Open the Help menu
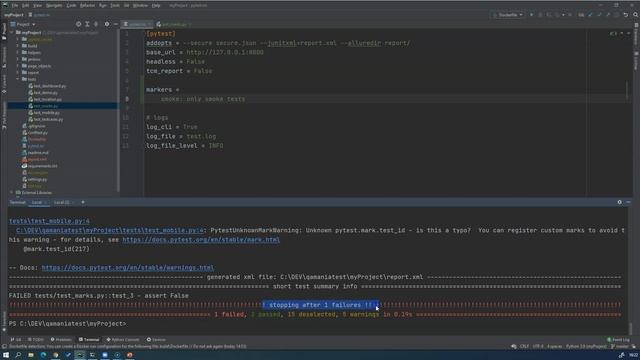Image resolution: width=640 pixels, height=360 pixels. (x=156, y=5)
